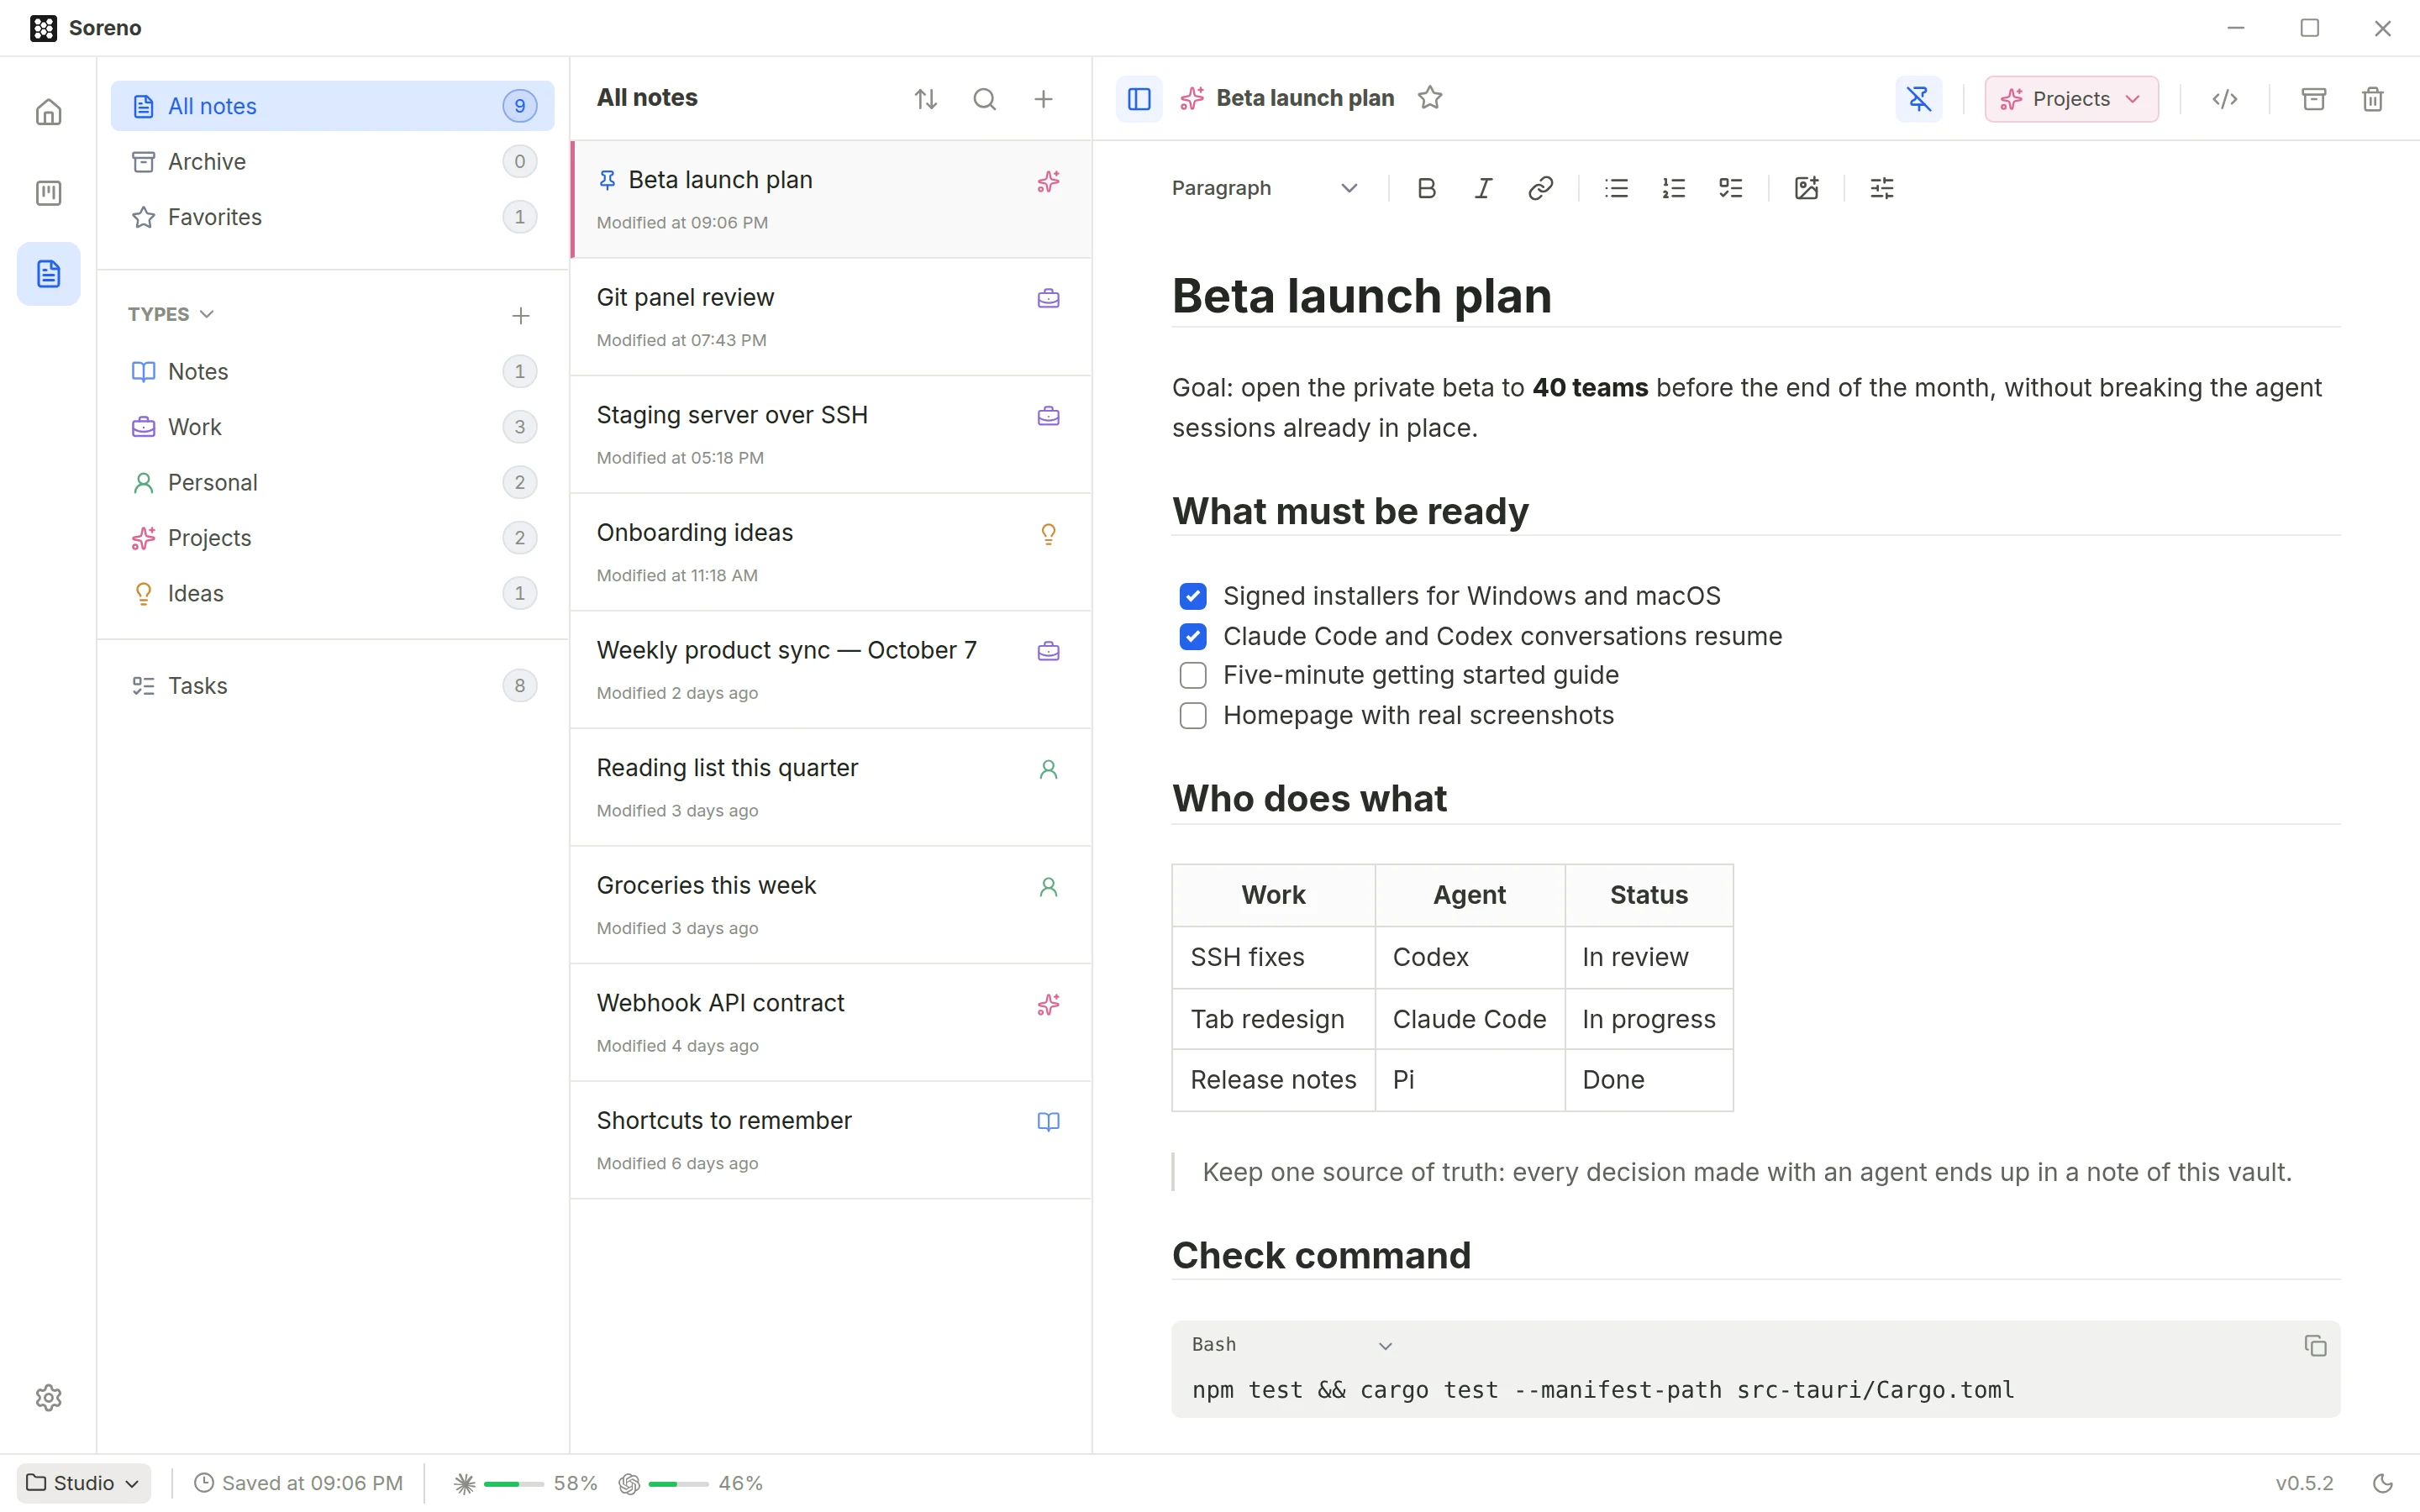Open Shortcuts to remember note

point(831,1140)
